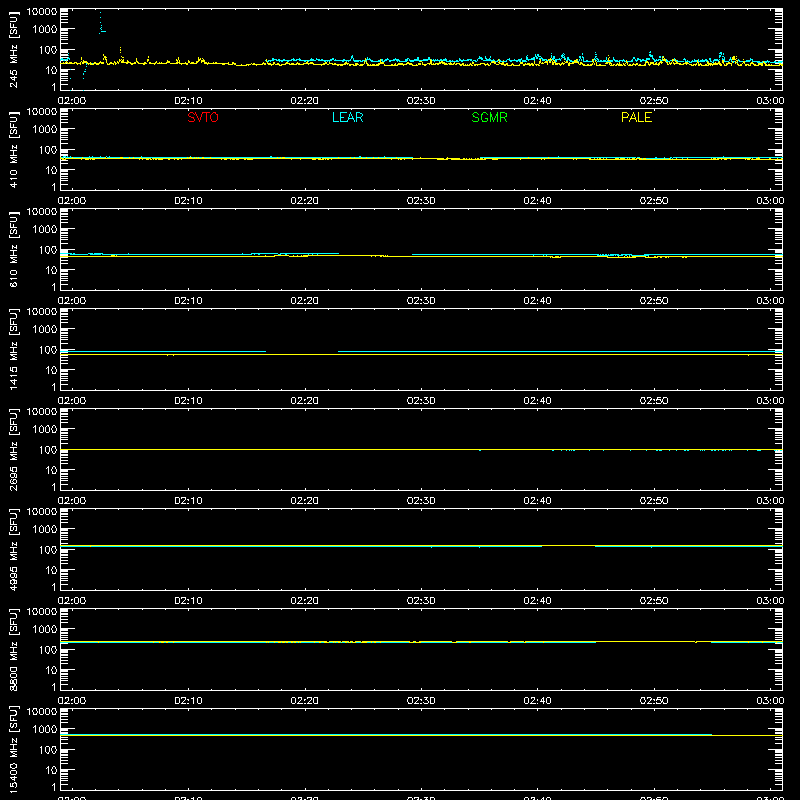Click the 02:00 time label below 4995 MHz plot
Viewport: 800px width, 800px height.
point(72,601)
